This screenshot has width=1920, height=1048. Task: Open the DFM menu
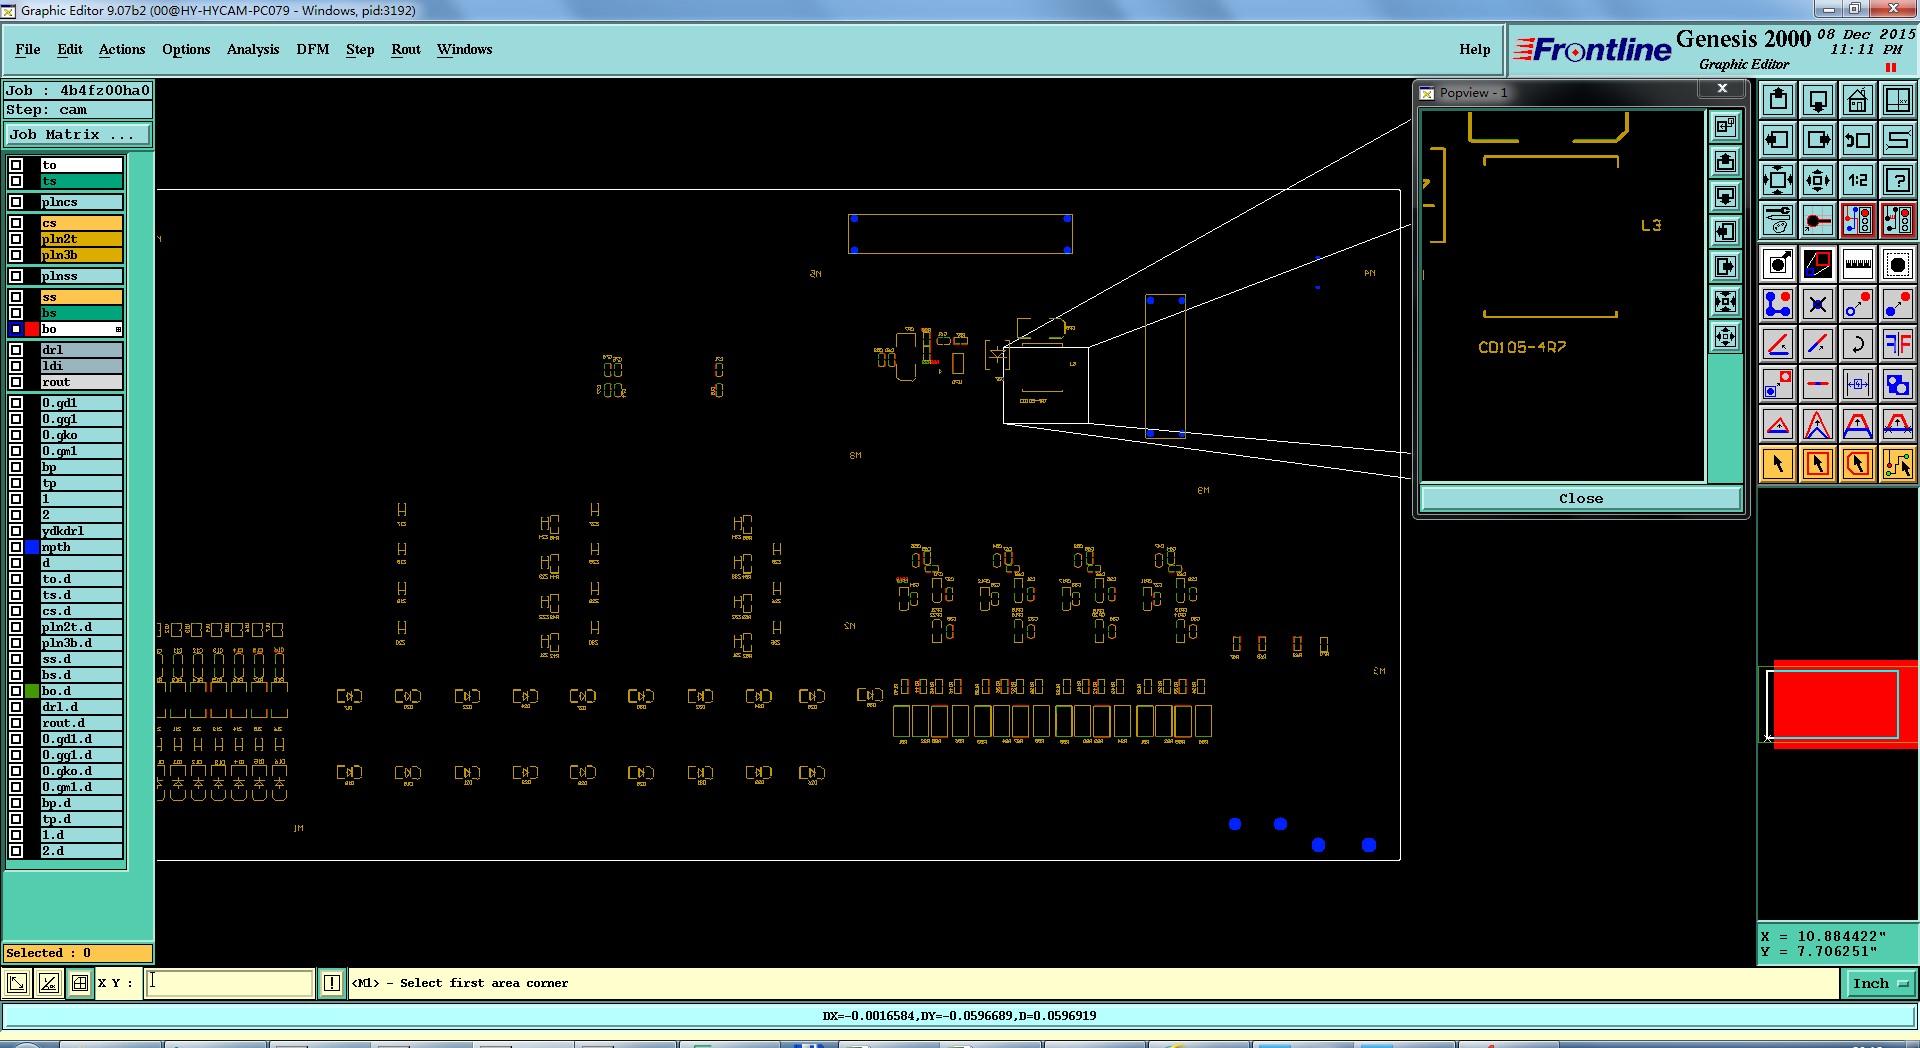coord(313,49)
